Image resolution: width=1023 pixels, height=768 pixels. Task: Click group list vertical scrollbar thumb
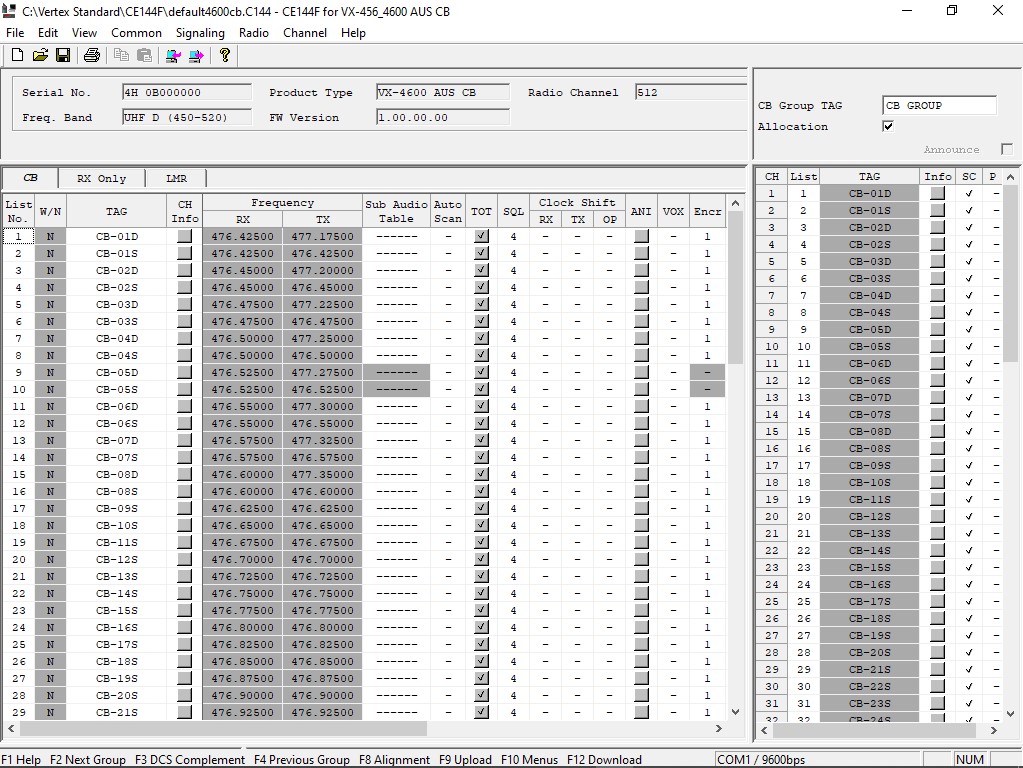(x=1010, y=274)
